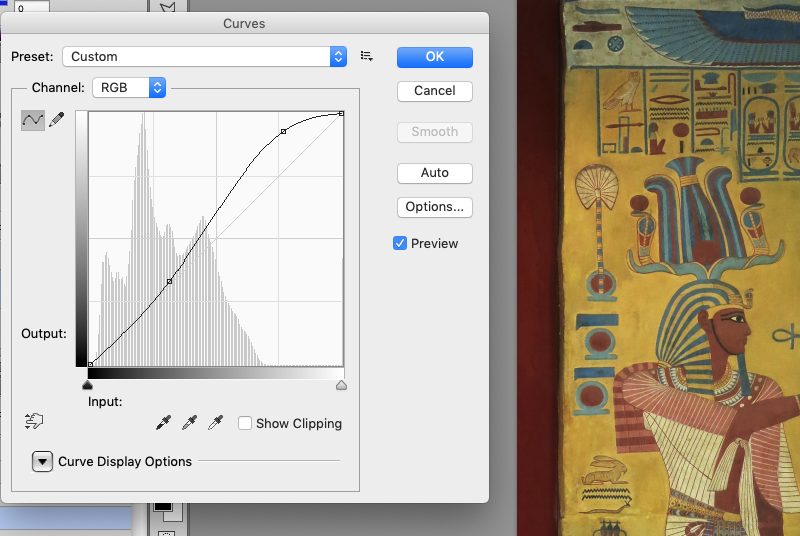
Task: Select the upper highlight curve control point
Action: click(284, 132)
